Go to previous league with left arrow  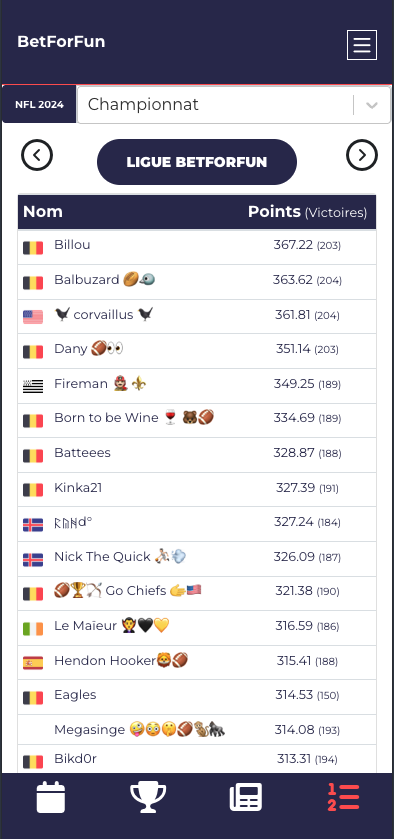37,156
